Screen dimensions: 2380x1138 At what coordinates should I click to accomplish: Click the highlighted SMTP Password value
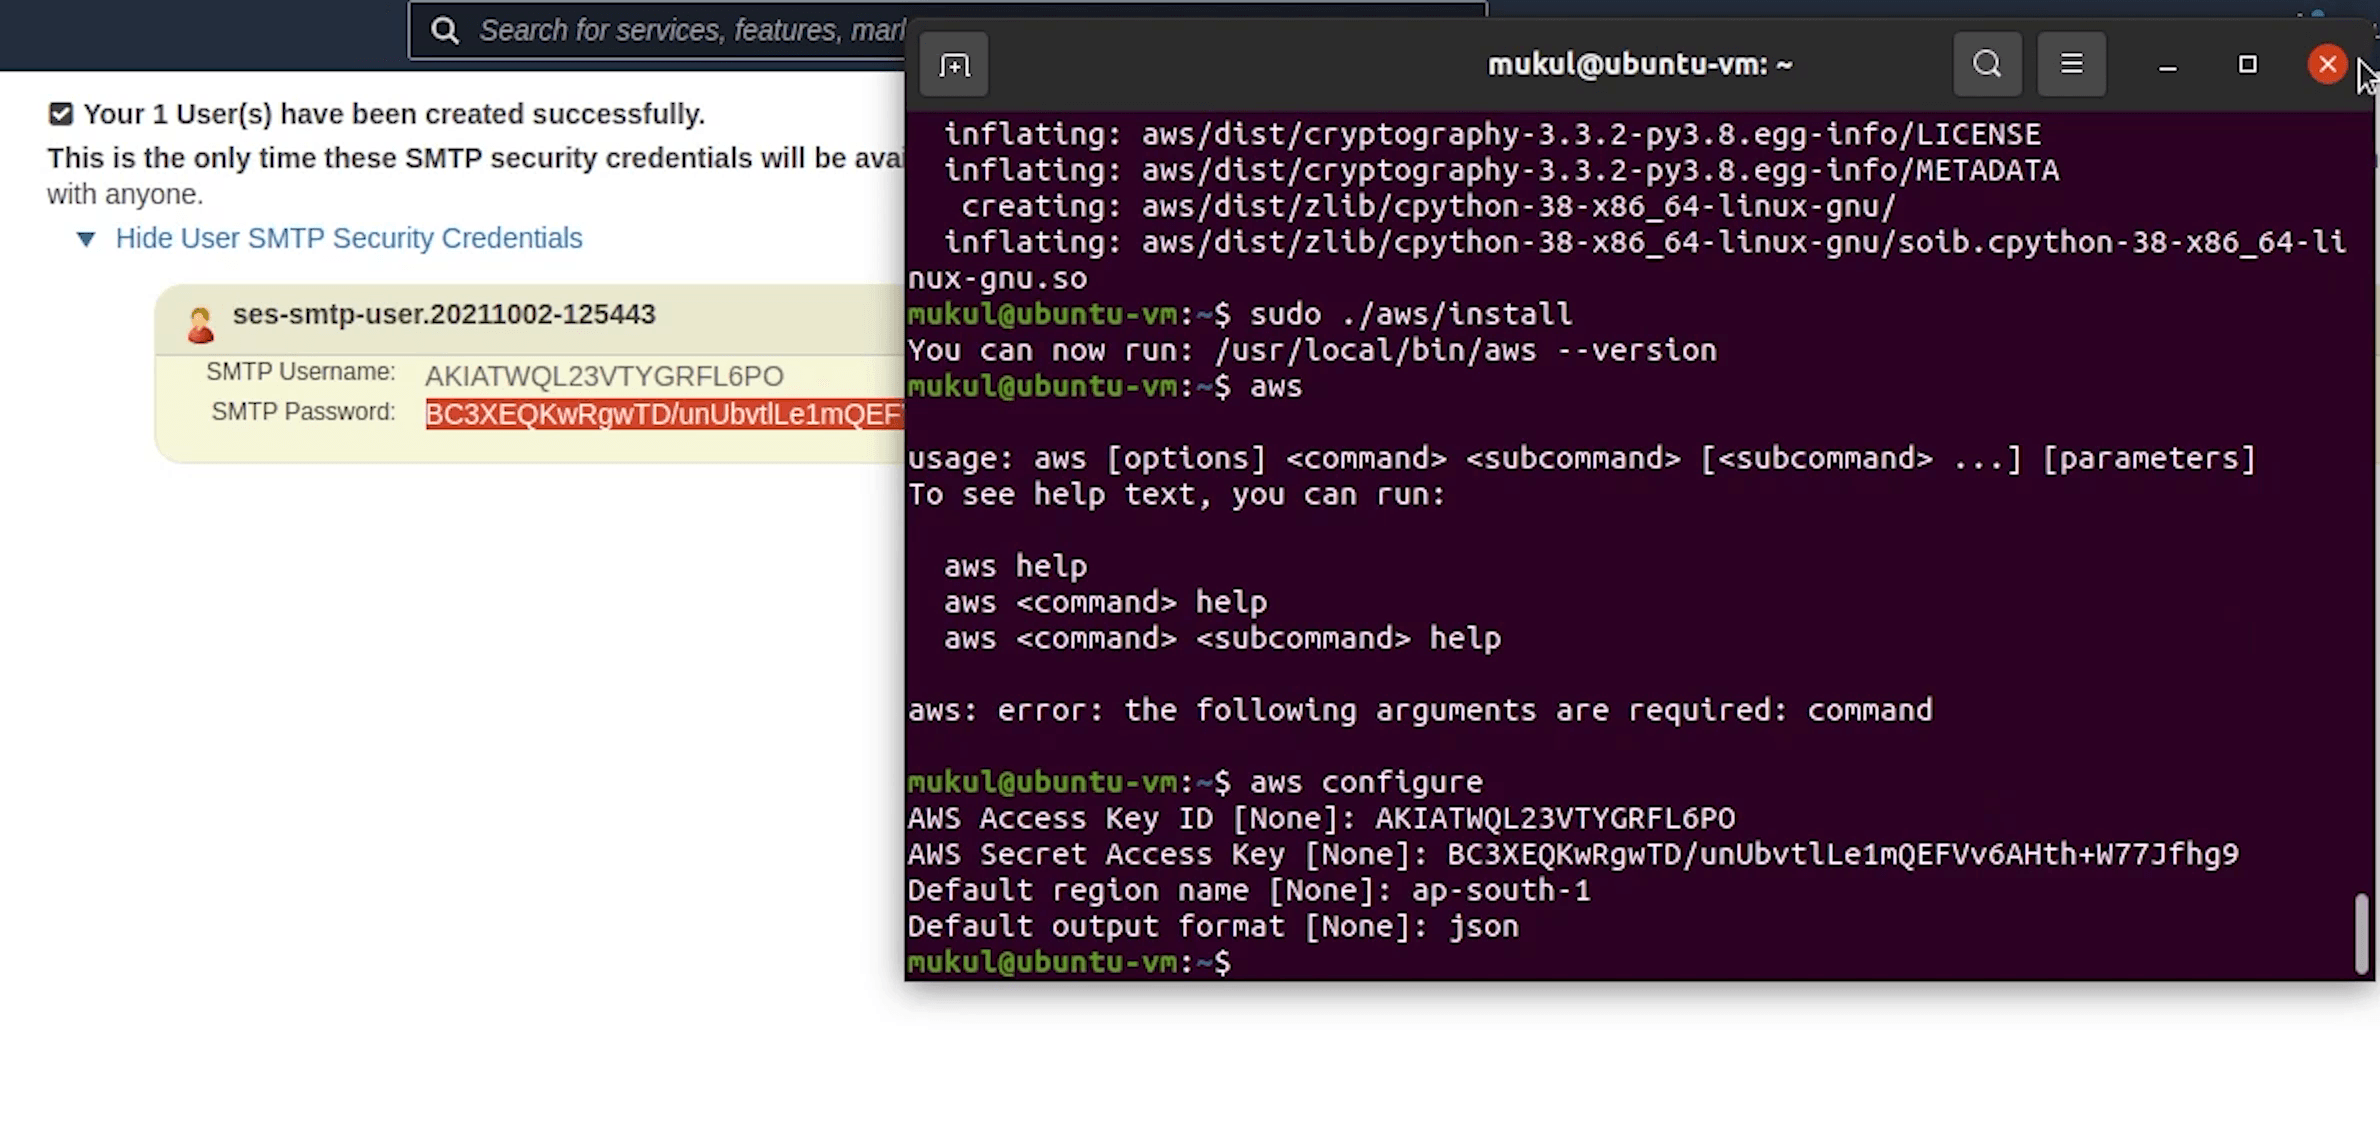(664, 414)
